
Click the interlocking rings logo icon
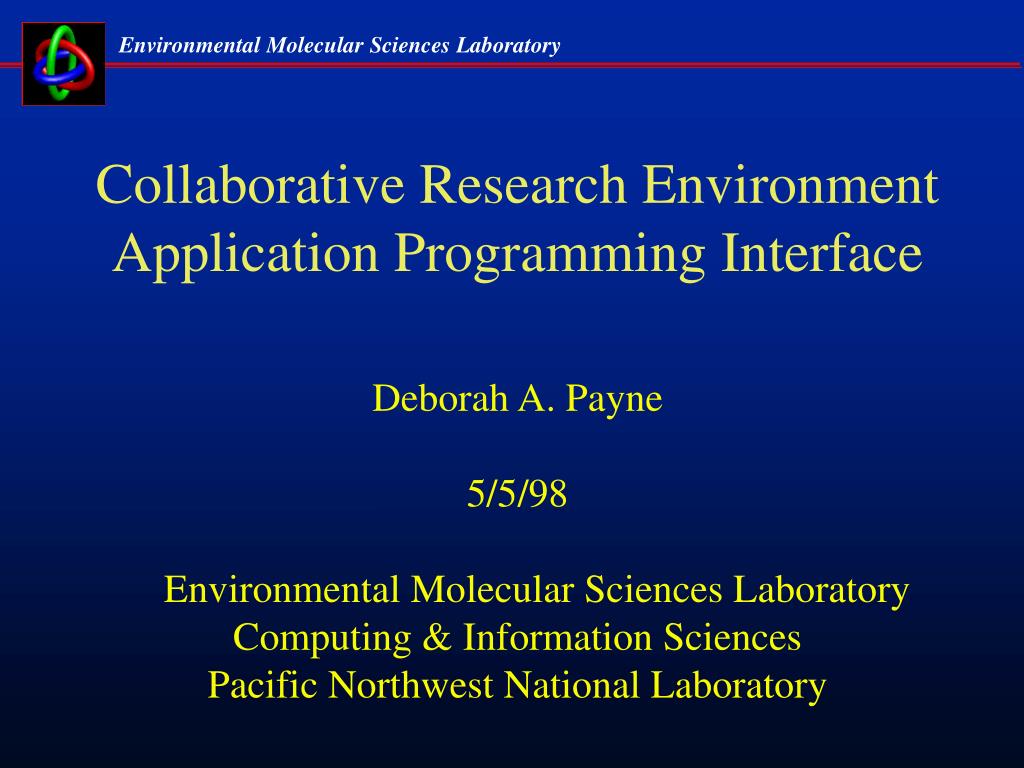point(64,64)
